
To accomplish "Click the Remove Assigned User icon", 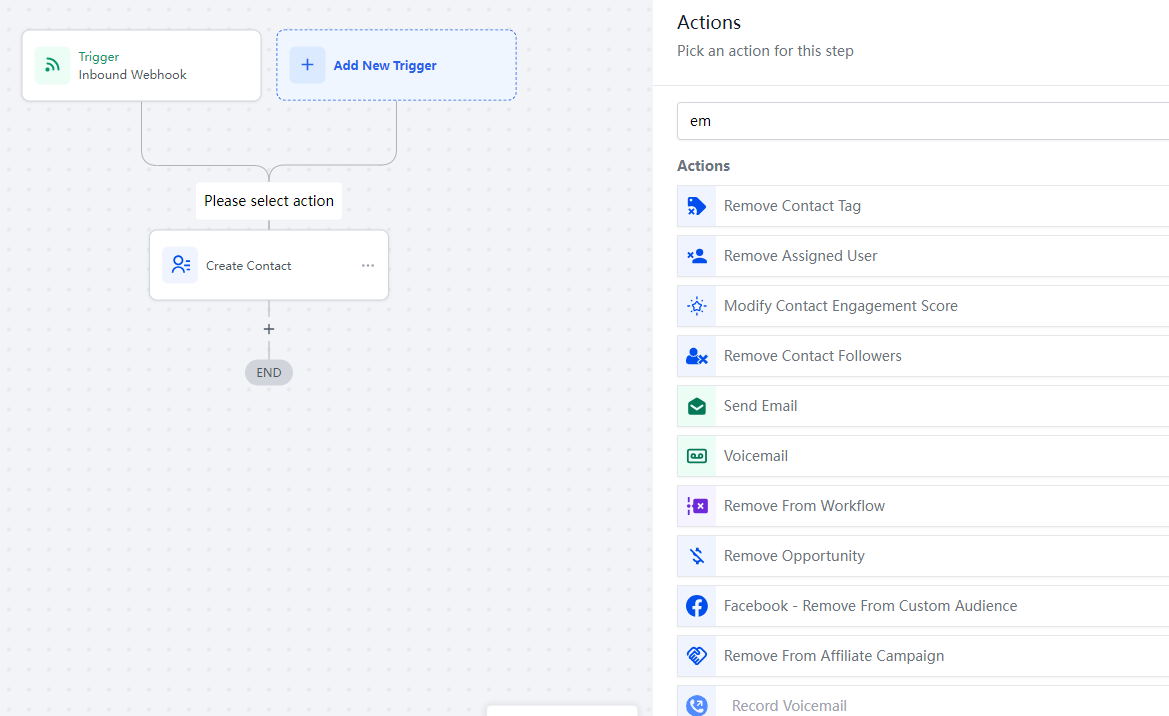I will [697, 256].
